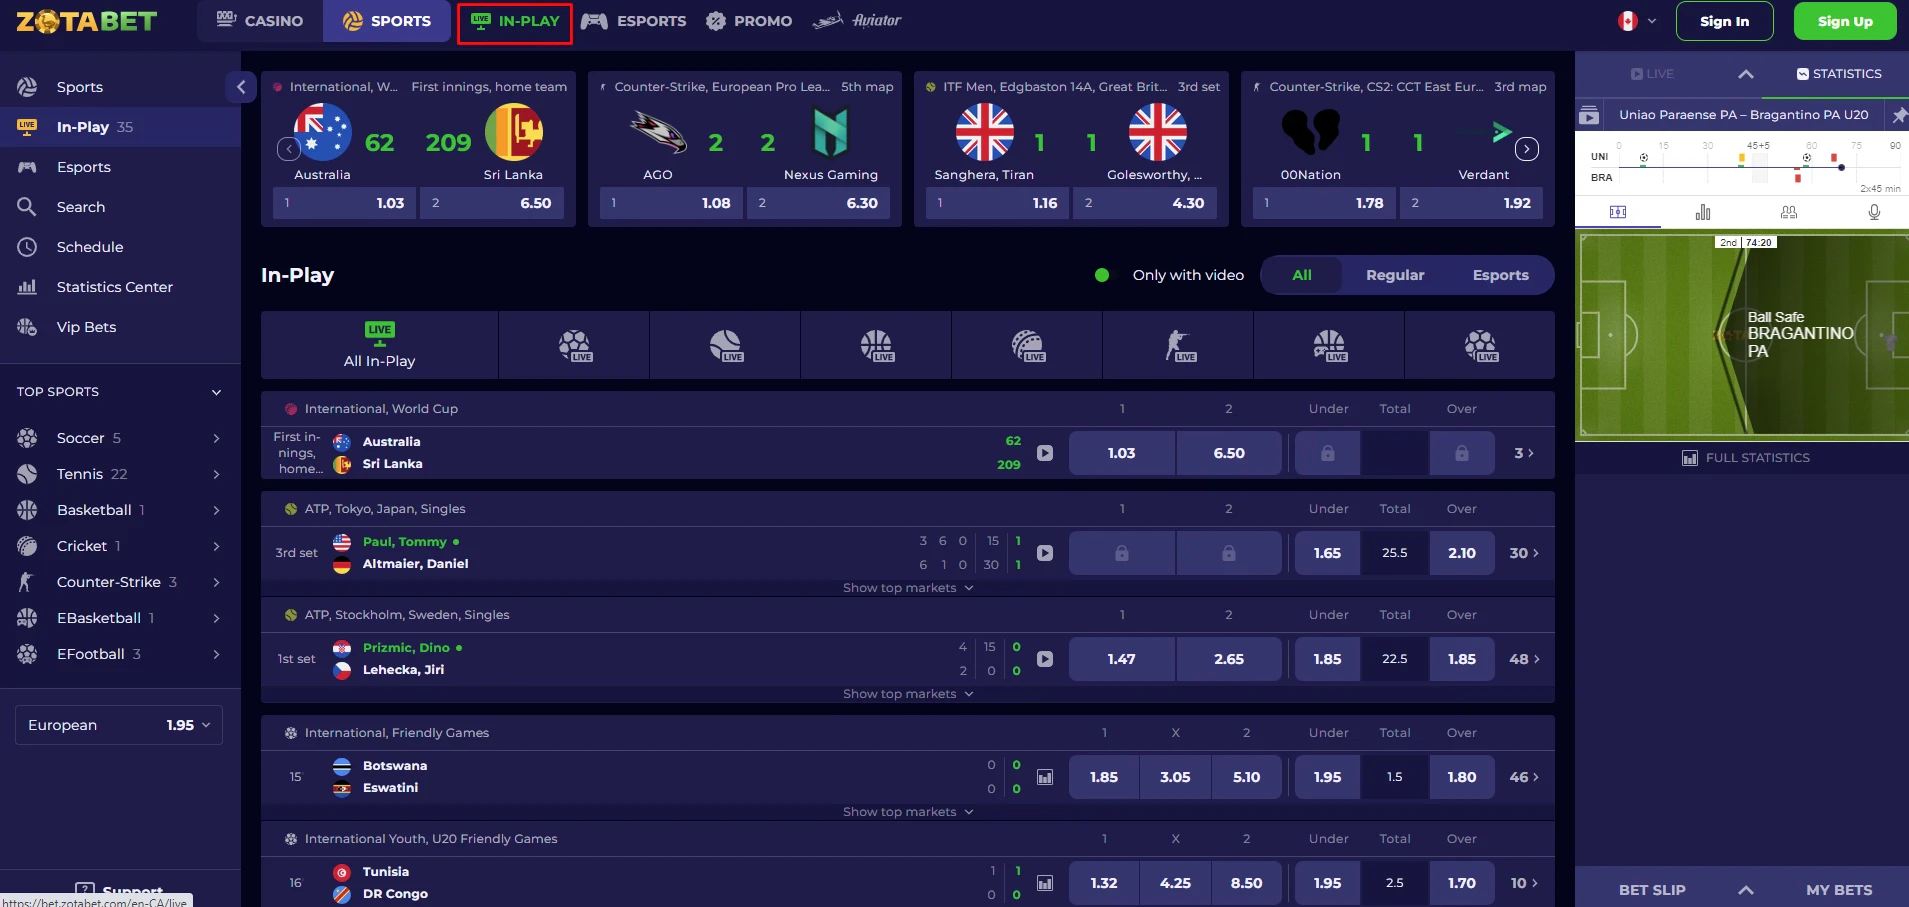
Task: Open live Soccer filter icon
Action: pyautogui.click(x=574, y=345)
